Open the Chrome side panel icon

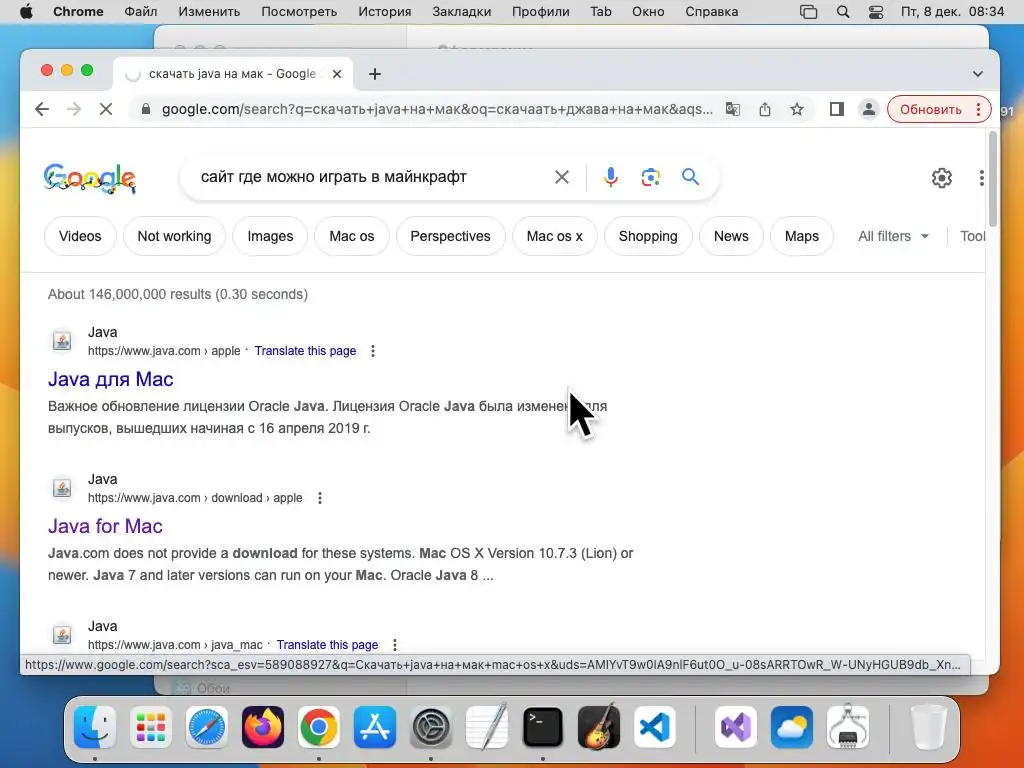pos(837,109)
